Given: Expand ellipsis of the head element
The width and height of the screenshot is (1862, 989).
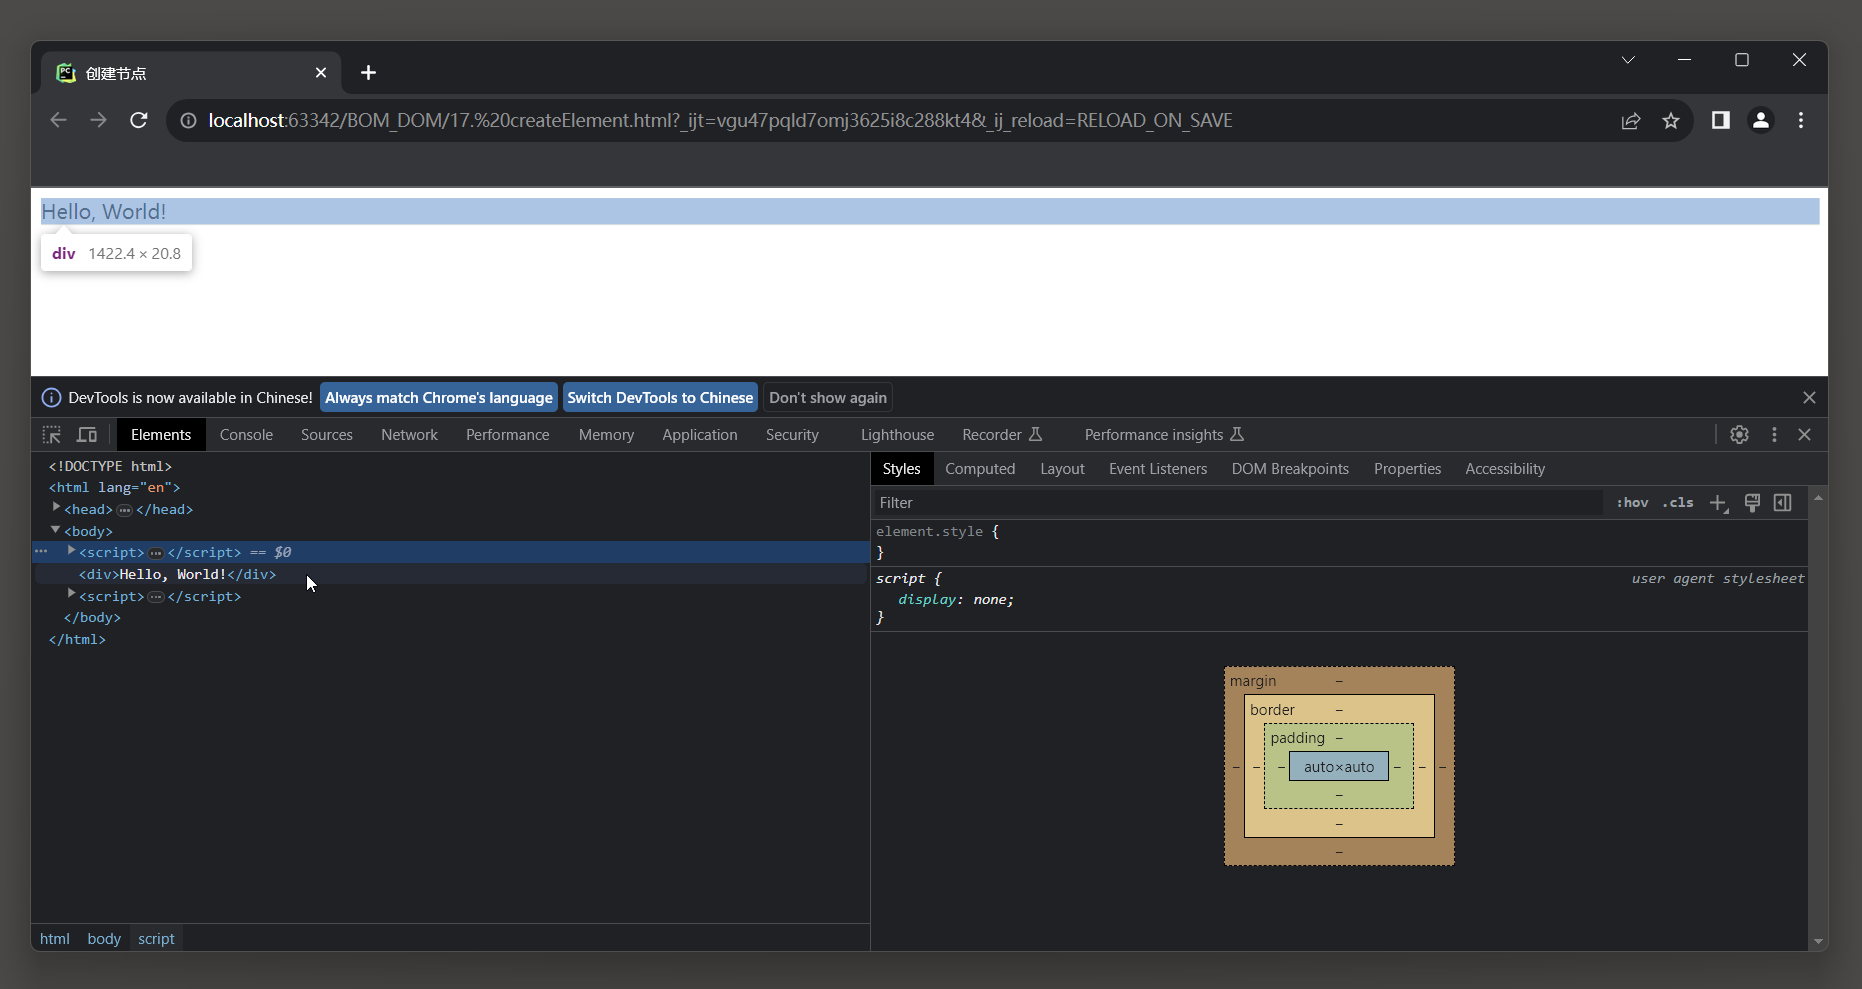Looking at the screenshot, I should click(x=124, y=510).
